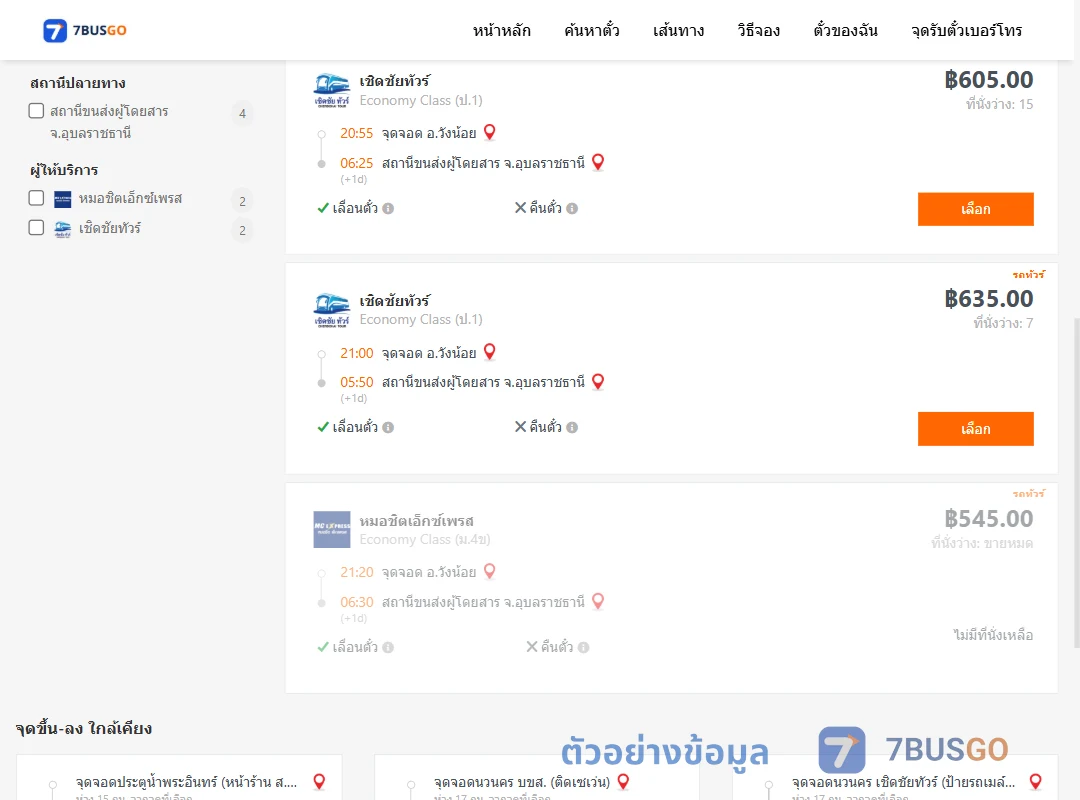1080x800 pixels.
Task: Open map pin for จุดจอดประตูน้ำพระอินทร์ nearby stop
Action: tap(319, 781)
